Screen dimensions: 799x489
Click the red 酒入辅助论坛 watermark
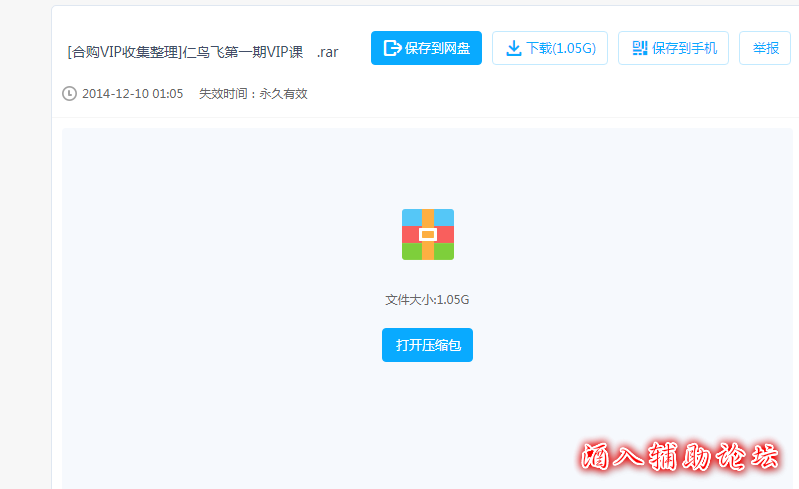click(x=680, y=458)
